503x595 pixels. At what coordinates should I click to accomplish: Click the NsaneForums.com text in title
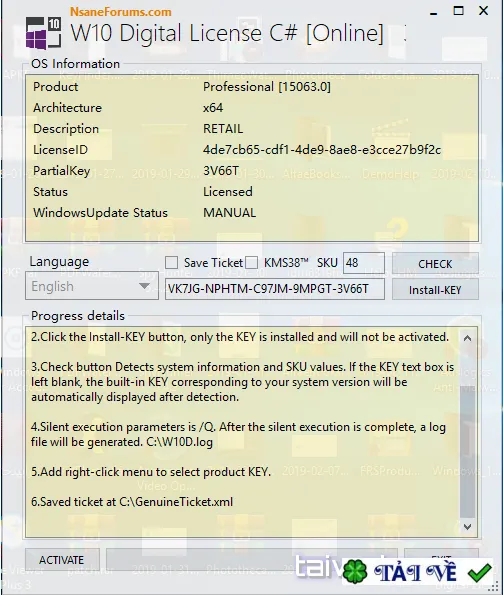point(121,12)
